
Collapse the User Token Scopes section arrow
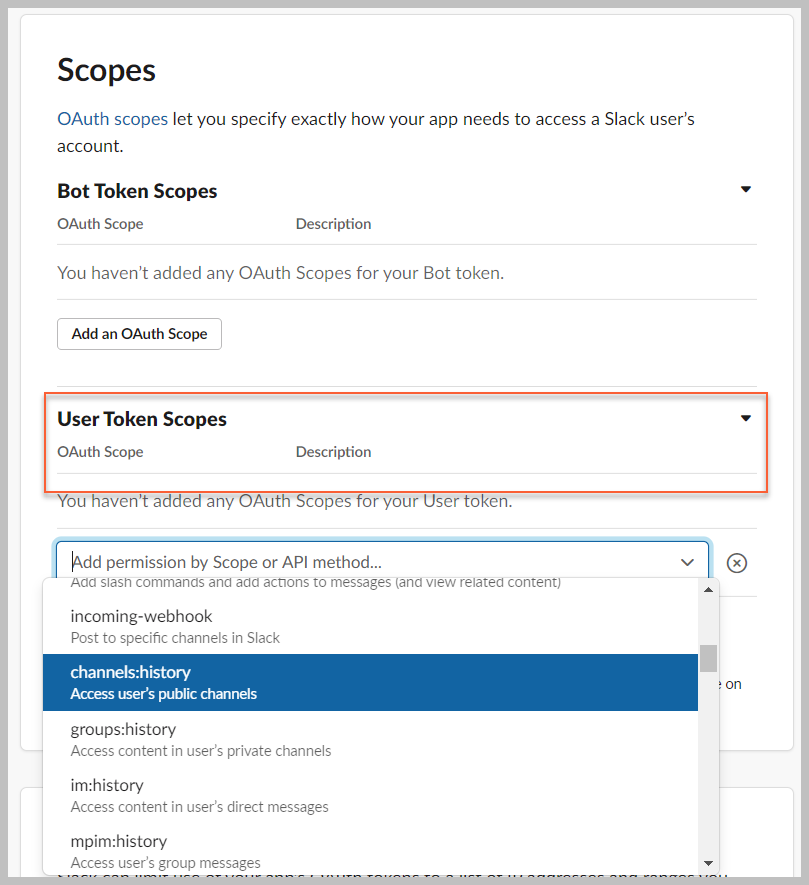(746, 418)
